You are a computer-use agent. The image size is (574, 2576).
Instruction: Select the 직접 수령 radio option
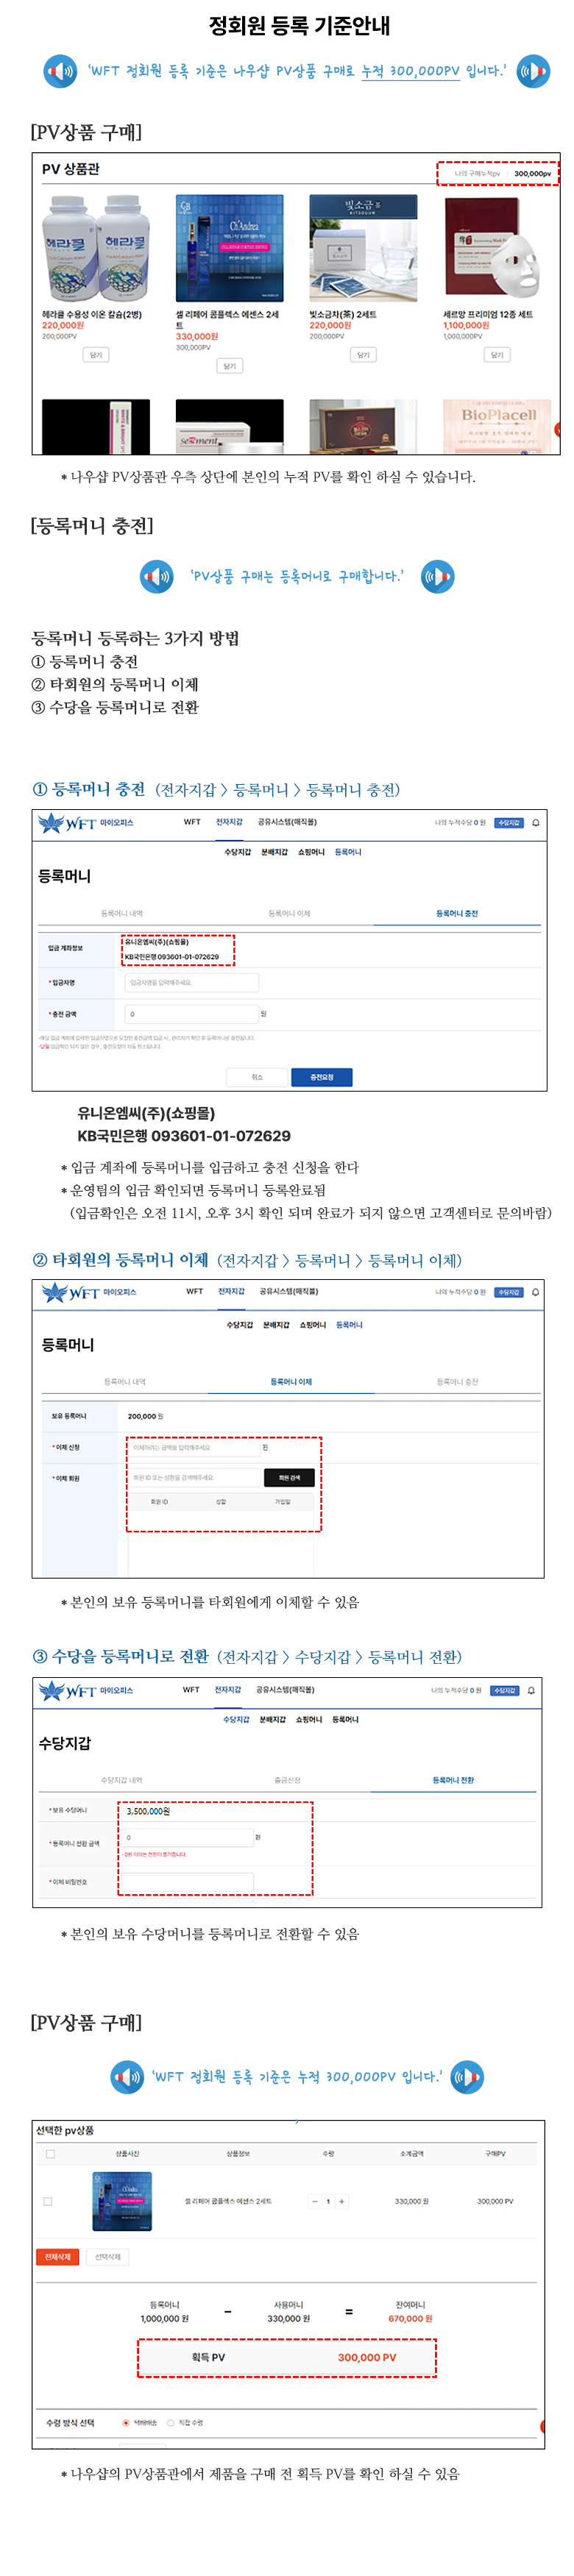(171, 2423)
